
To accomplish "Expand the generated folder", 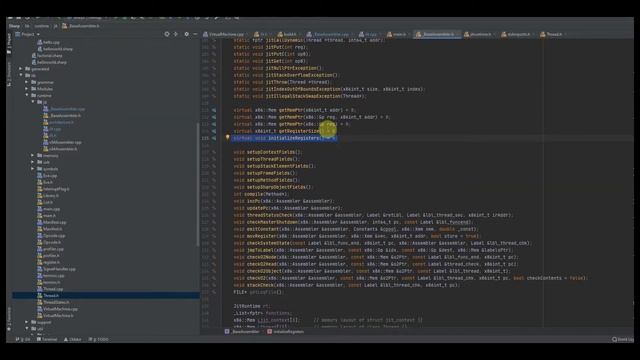I will 20,69.
